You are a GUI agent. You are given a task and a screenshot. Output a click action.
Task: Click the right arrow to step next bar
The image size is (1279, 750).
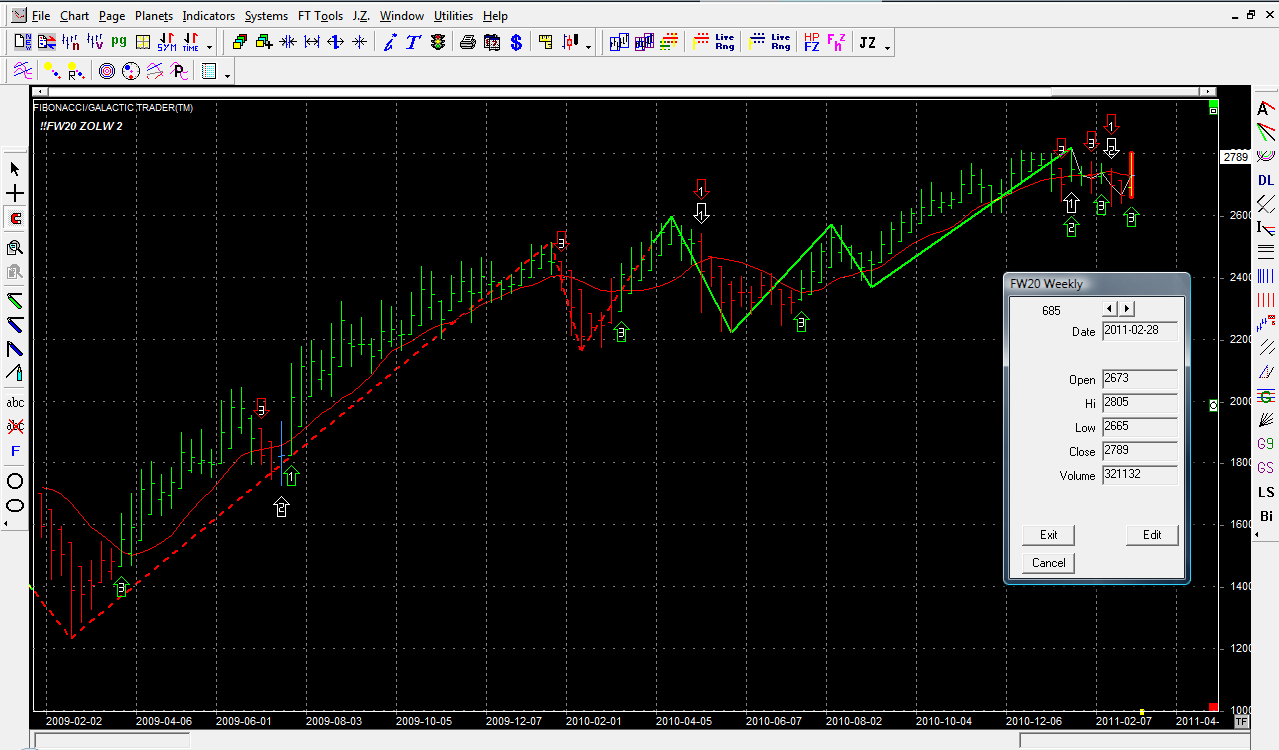(x=1127, y=309)
